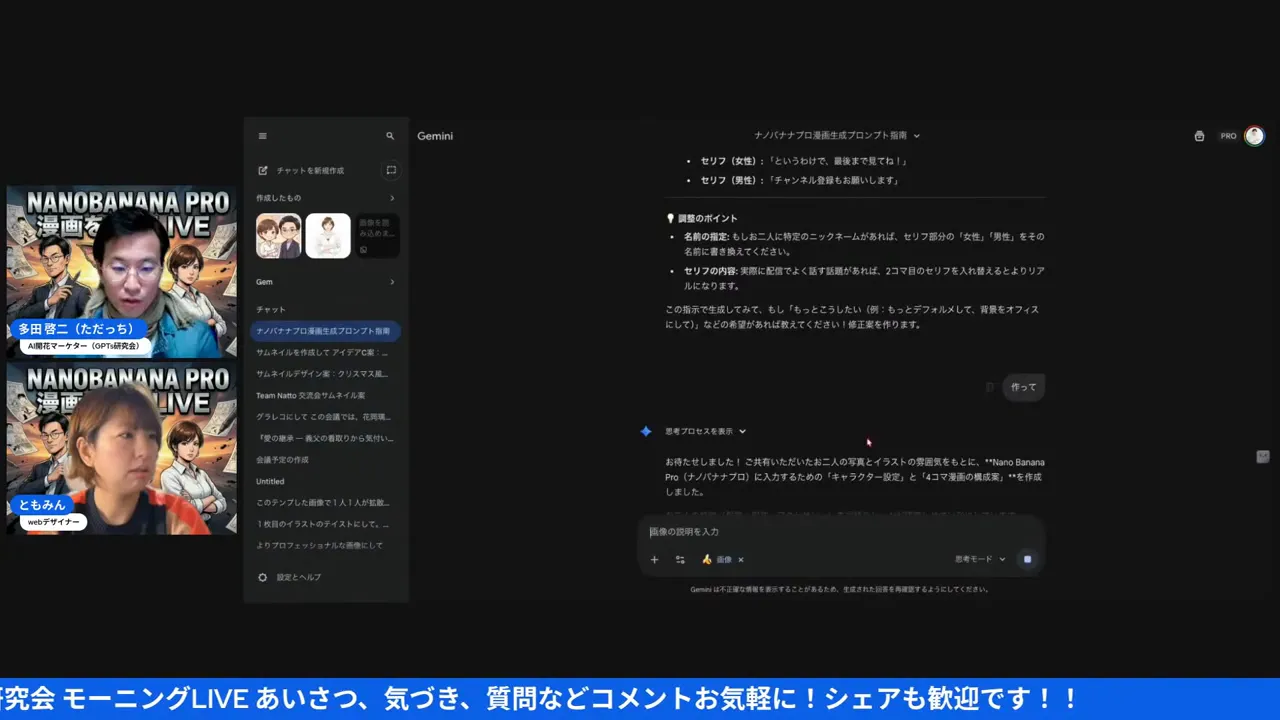The width and height of the screenshot is (1280, 720).
Task: Stop generation with the stop button
Action: pyautogui.click(x=1027, y=559)
